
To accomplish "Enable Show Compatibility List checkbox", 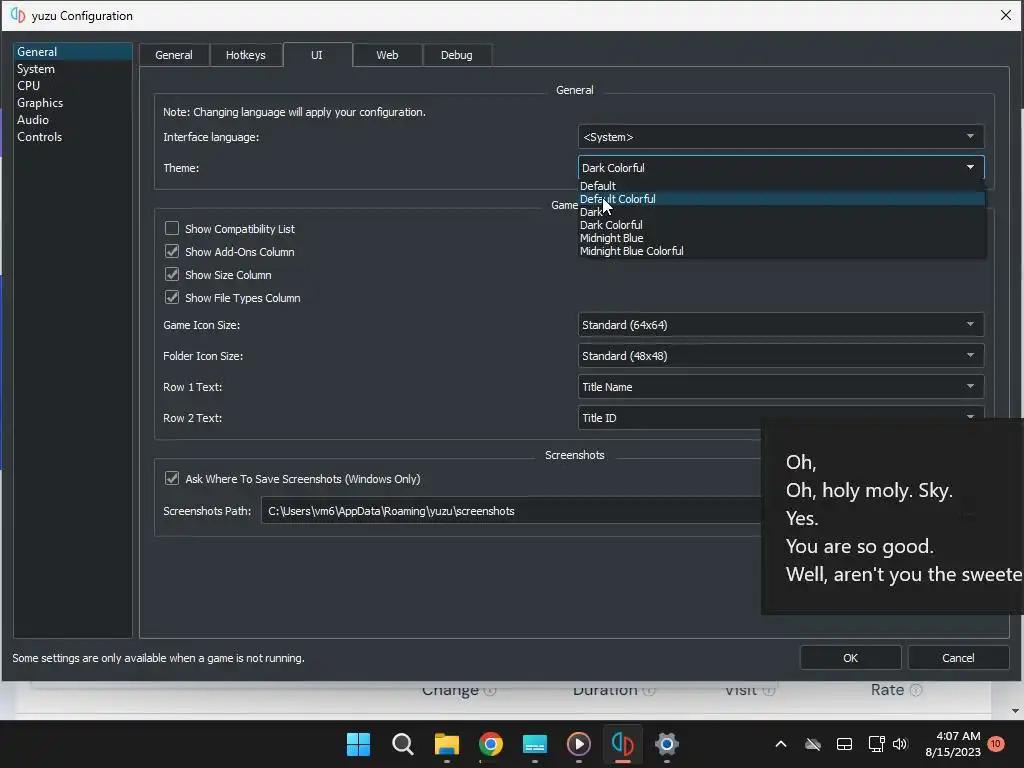I will coord(172,228).
